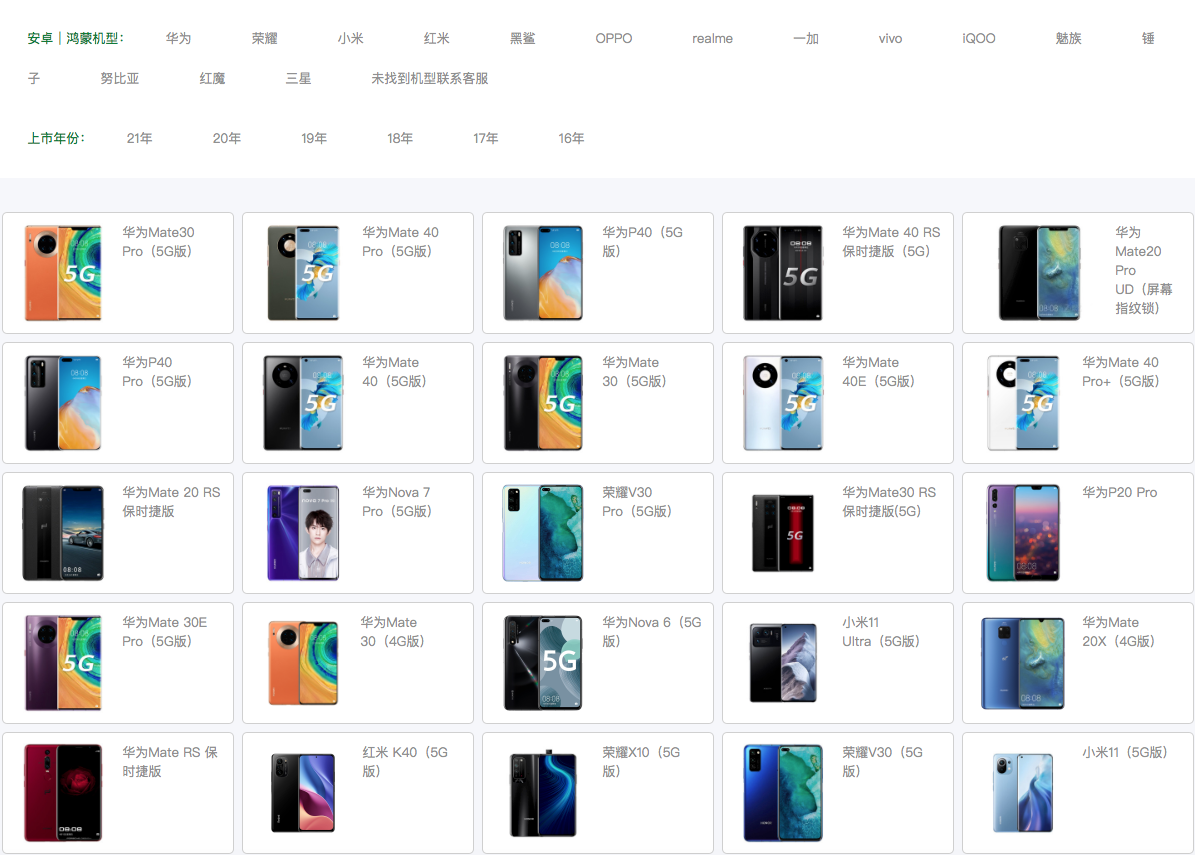This screenshot has width=1195, height=855.
Task: Filter phones by 红米 brand
Action: tap(437, 38)
